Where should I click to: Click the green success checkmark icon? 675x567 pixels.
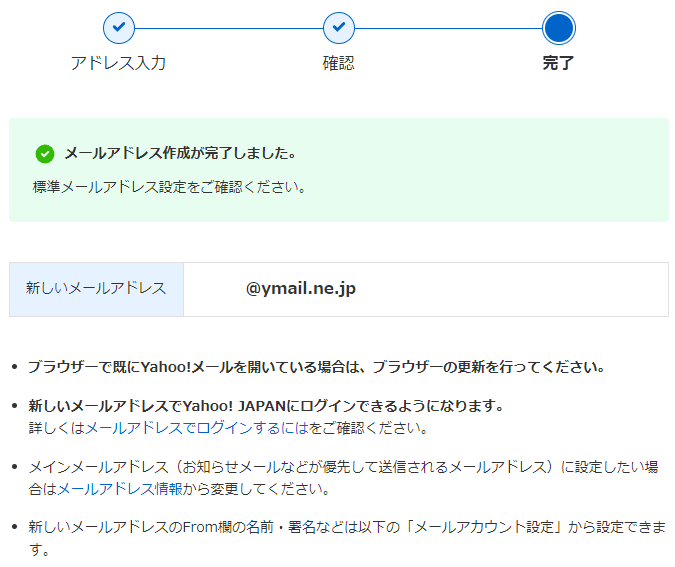tap(45, 154)
